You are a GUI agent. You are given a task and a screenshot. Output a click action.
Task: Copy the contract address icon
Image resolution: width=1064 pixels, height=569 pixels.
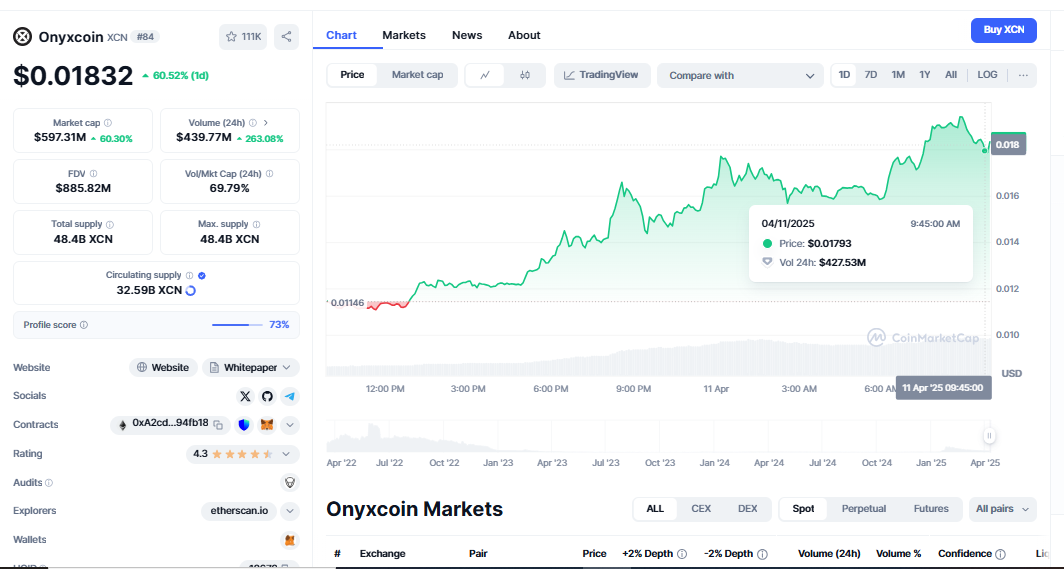(x=218, y=425)
